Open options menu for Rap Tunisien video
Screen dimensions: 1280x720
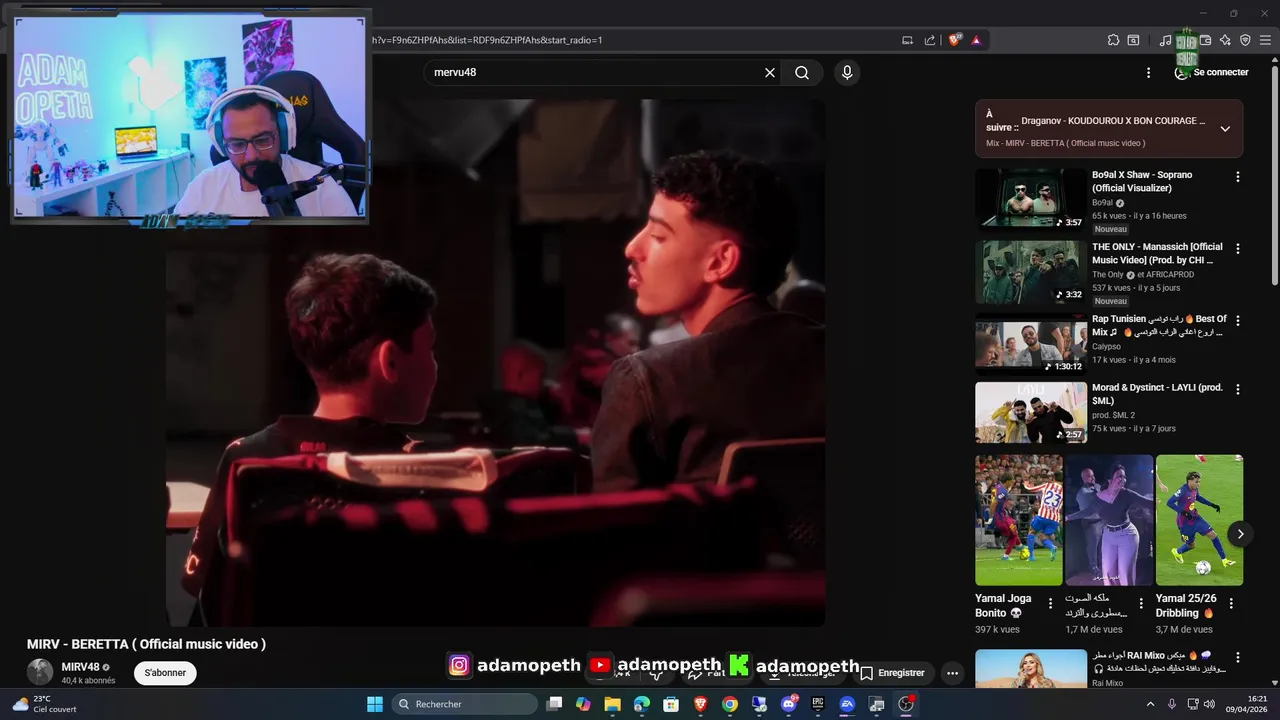pos(1238,321)
